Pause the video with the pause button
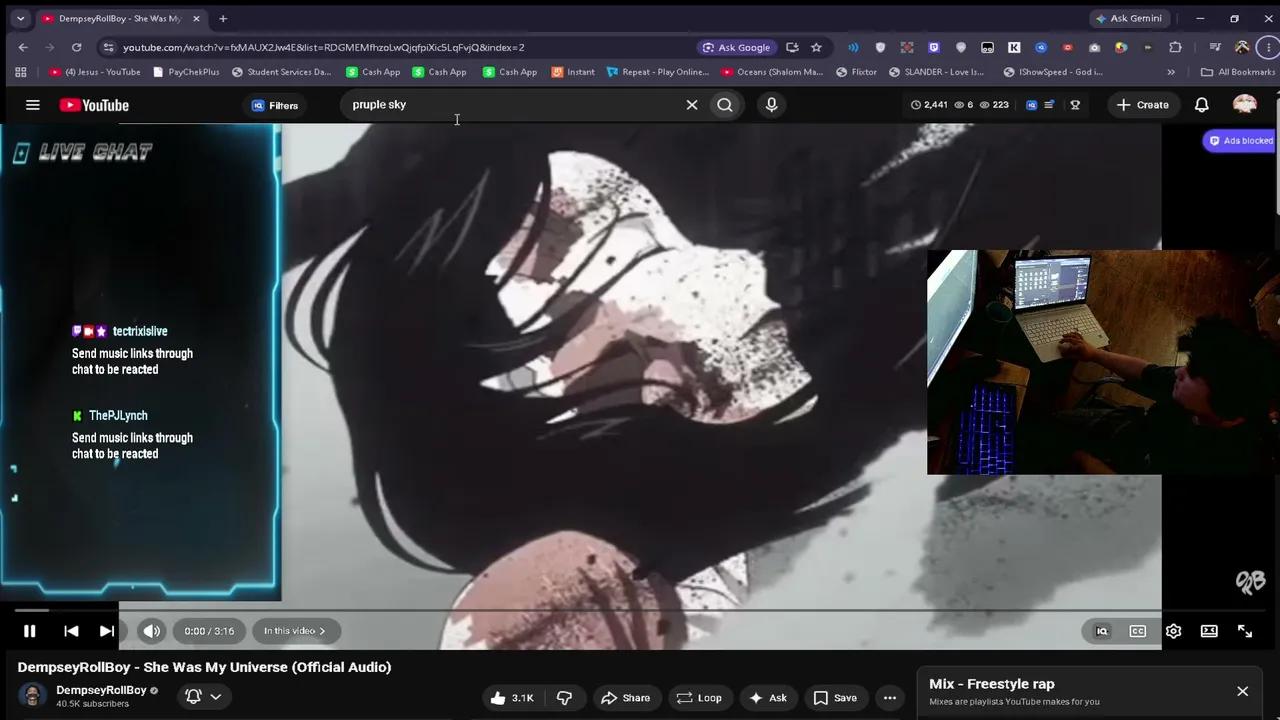The image size is (1280, 720). click(29, 631)
